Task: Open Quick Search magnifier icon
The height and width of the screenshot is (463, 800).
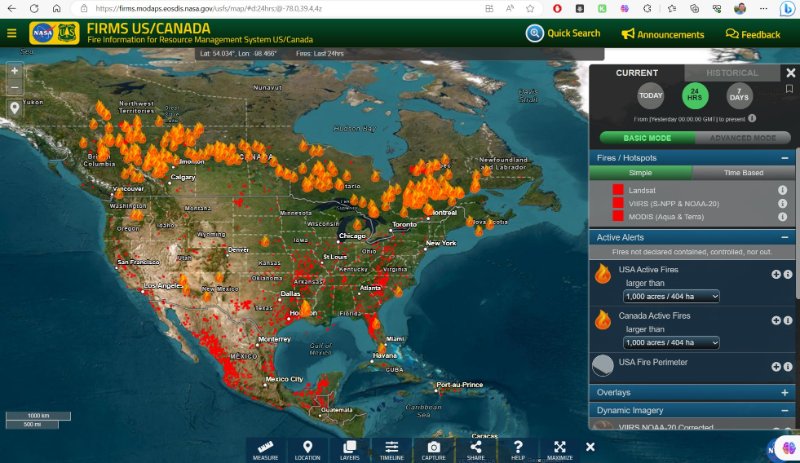Action: (534, 33)
